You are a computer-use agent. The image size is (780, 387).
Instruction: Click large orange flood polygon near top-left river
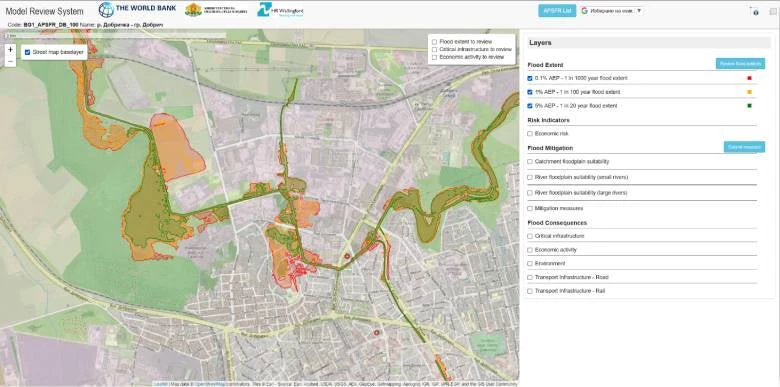(176, 147)
